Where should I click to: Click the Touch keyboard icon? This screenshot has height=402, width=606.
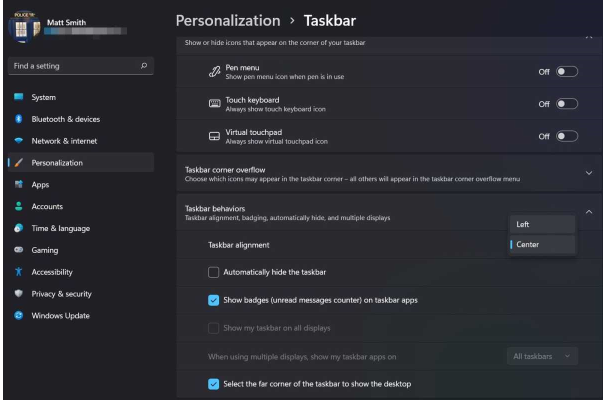[215, 104]
